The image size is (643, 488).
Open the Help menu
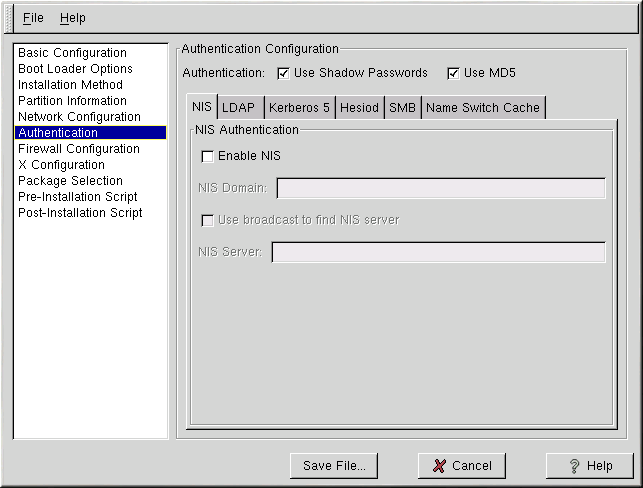click(x=72, y=18)
